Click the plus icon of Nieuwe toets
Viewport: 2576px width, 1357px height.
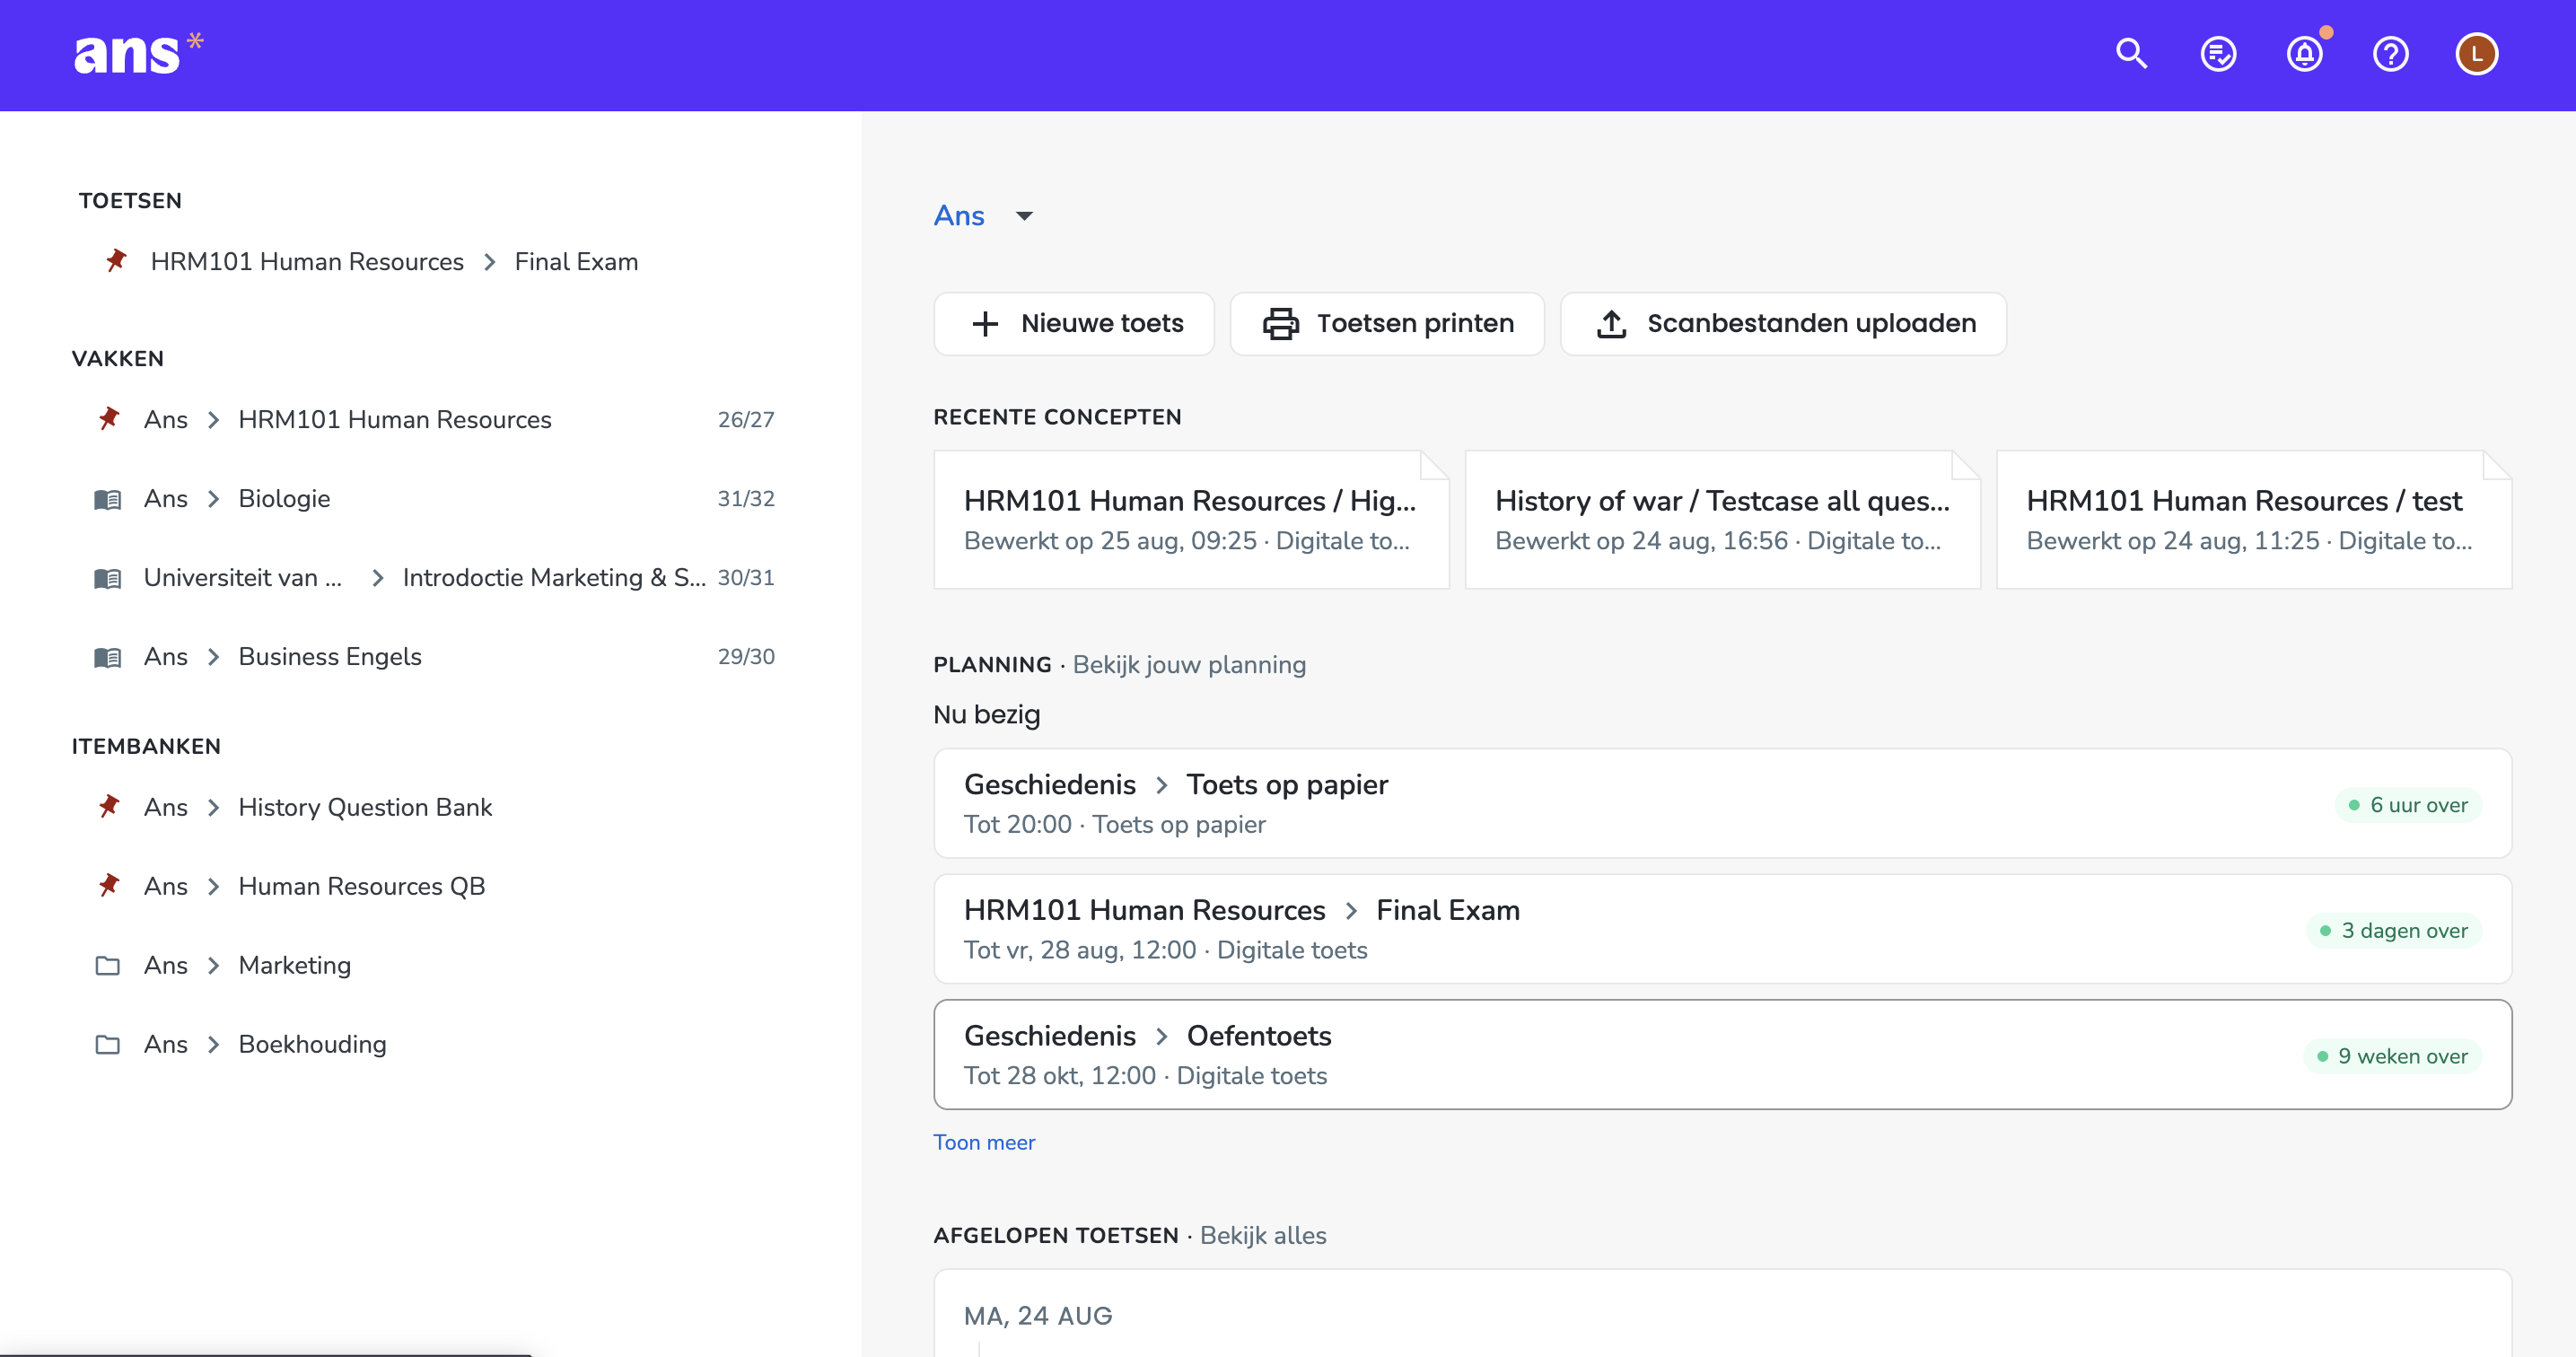985,324
